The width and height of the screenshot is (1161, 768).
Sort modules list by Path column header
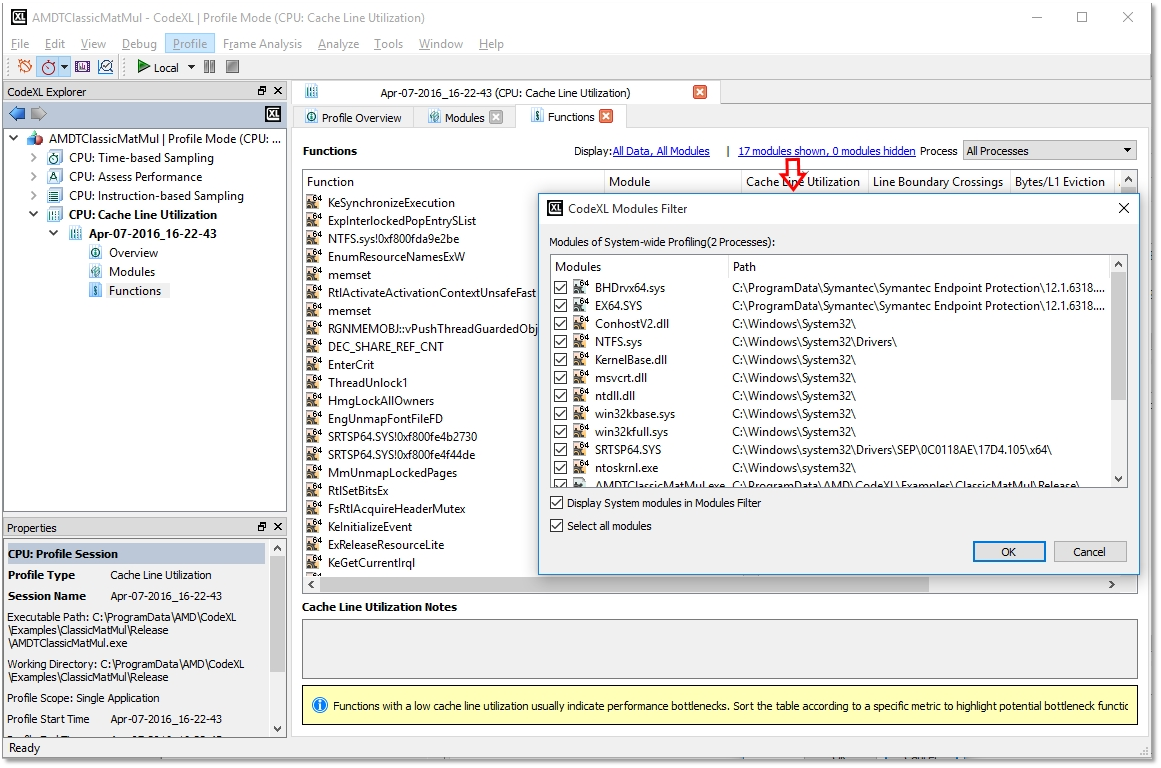tap(918, 267)
